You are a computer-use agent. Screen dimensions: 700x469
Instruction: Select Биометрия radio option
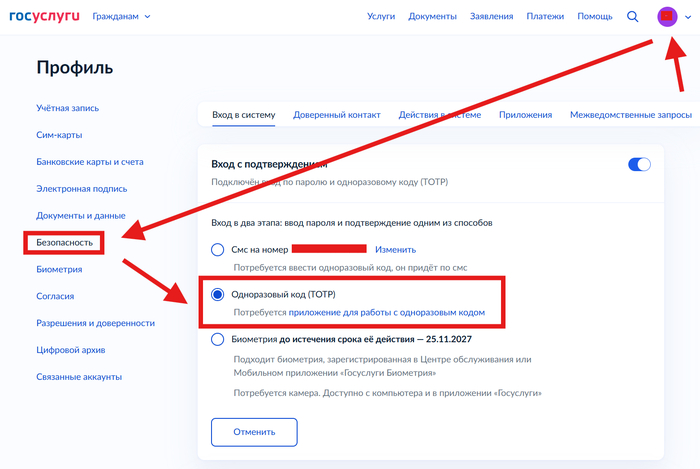[218, 339]
